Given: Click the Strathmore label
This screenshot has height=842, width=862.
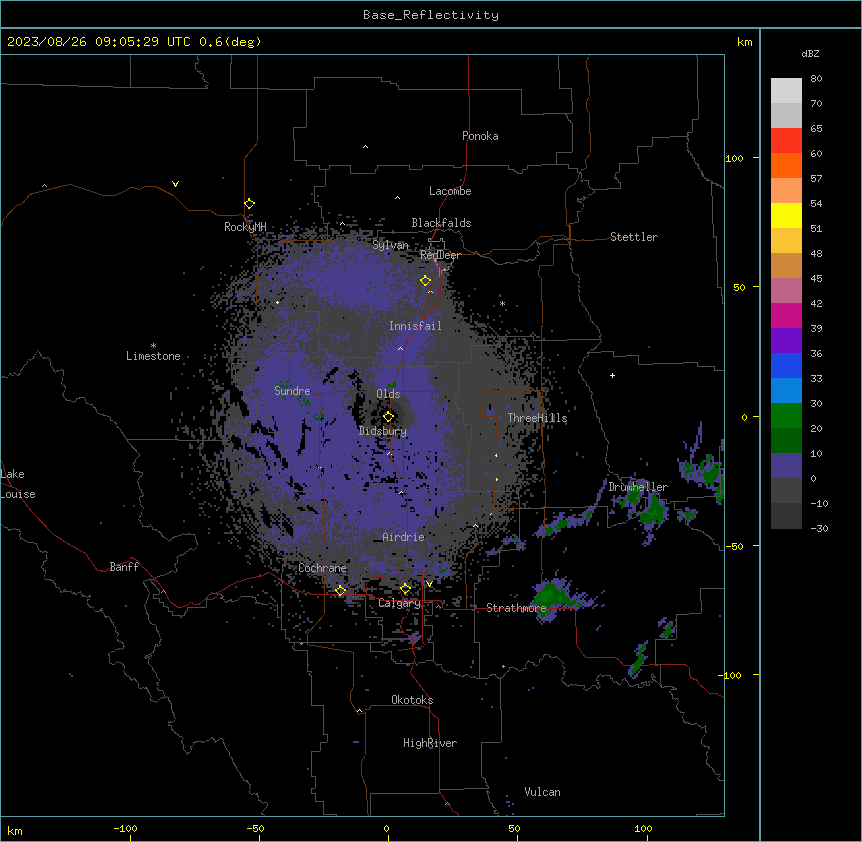Looking at the screenshot, I should coord(516,608).
